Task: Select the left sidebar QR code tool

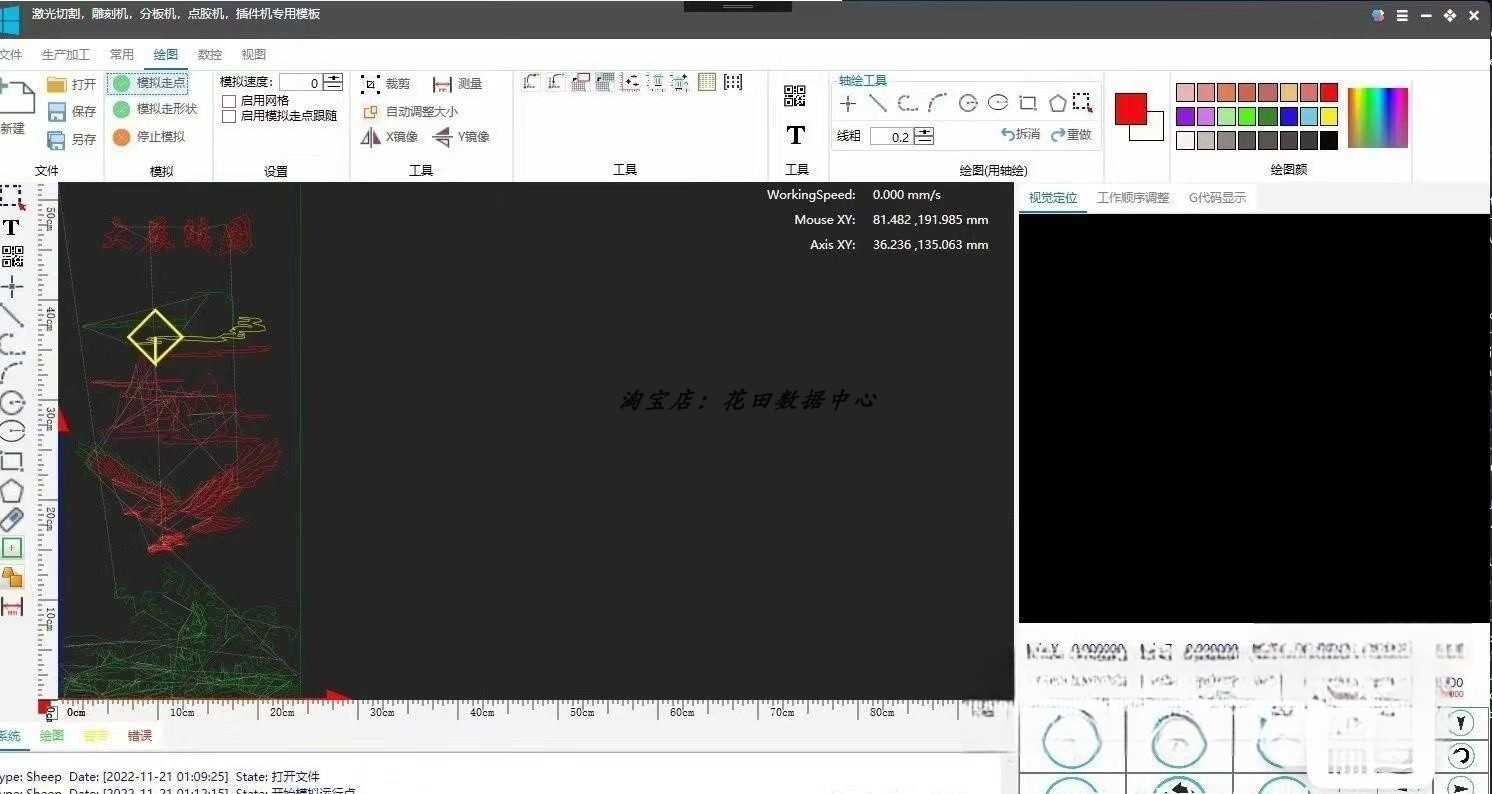Action: pyautogui.click(x=12, y=258)
